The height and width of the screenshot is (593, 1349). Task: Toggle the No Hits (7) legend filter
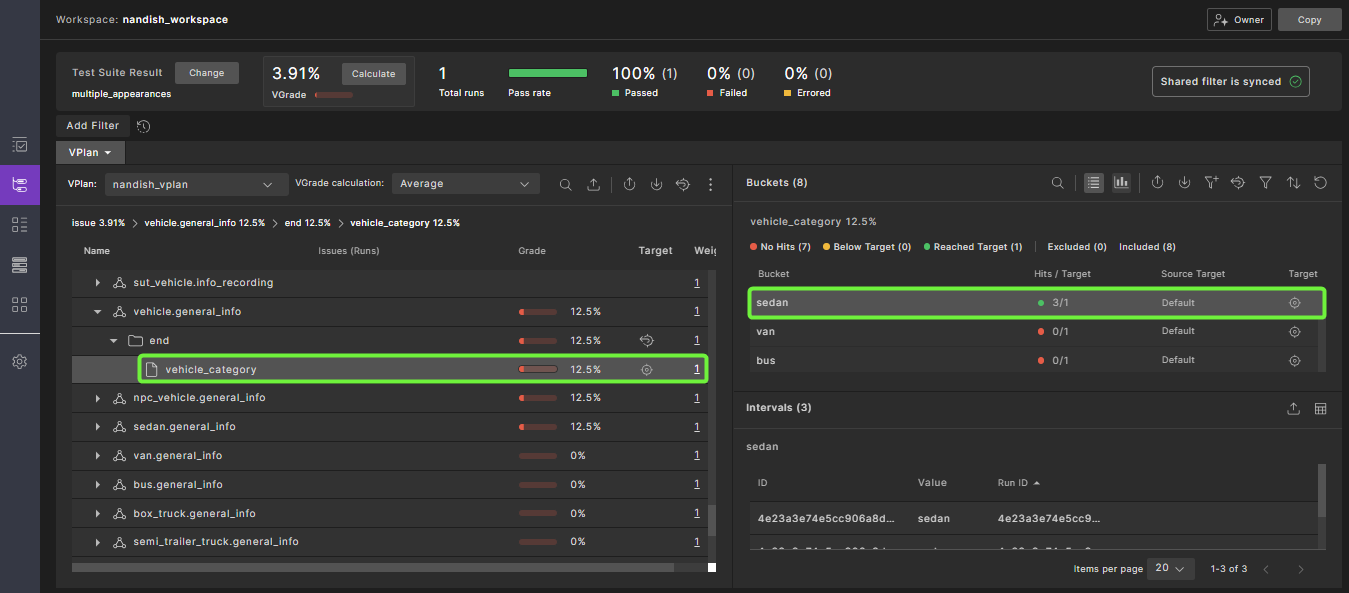779,247
